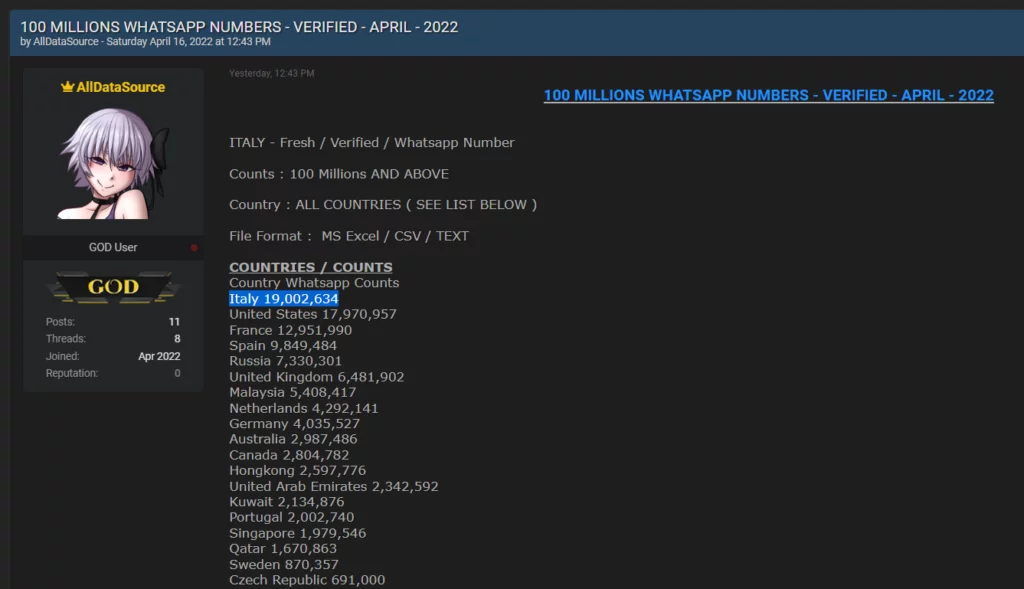
Task: Click the 'United Arab Emirates 2,342,592' entry
Action: click(333, 487)
